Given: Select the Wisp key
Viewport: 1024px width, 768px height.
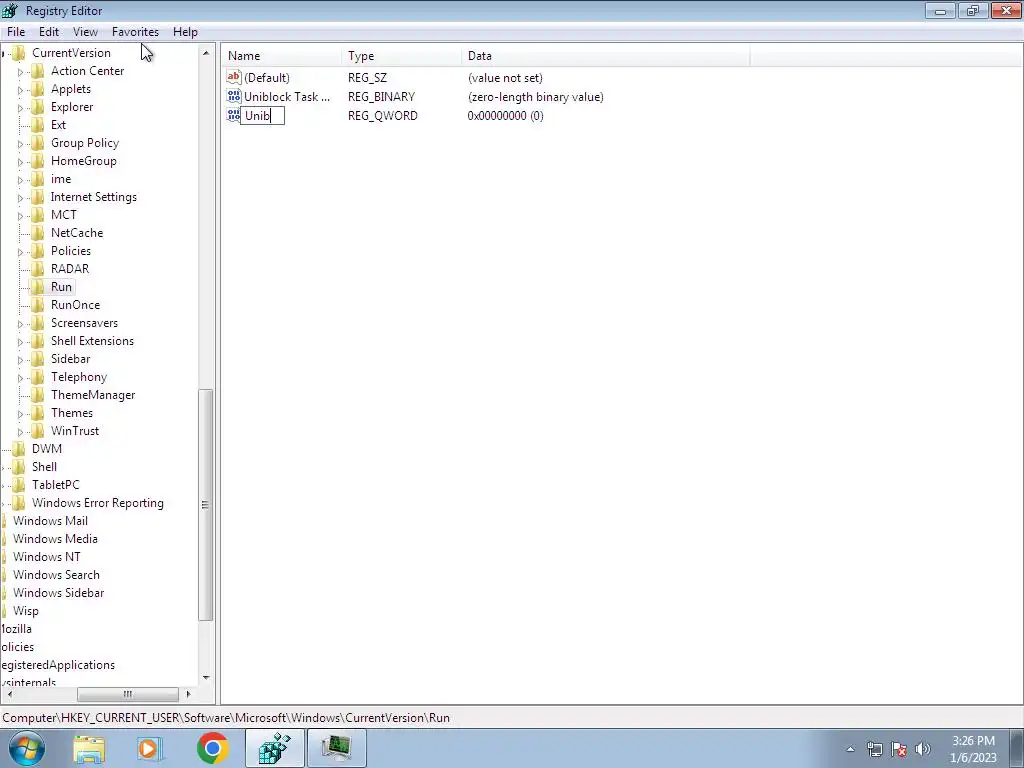Looking at the screenshot, I should click(x=25, y=611).
